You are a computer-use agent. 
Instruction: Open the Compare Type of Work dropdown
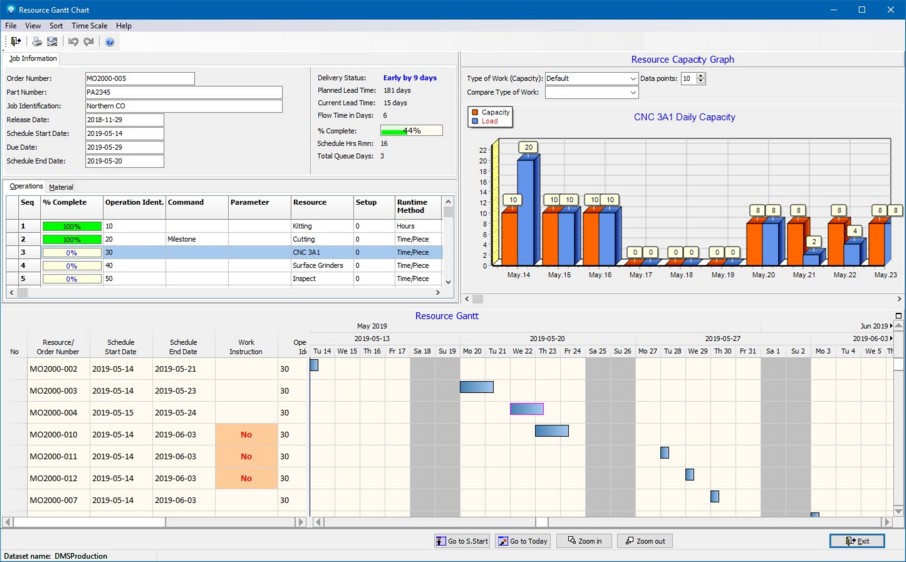pos(633,93)
